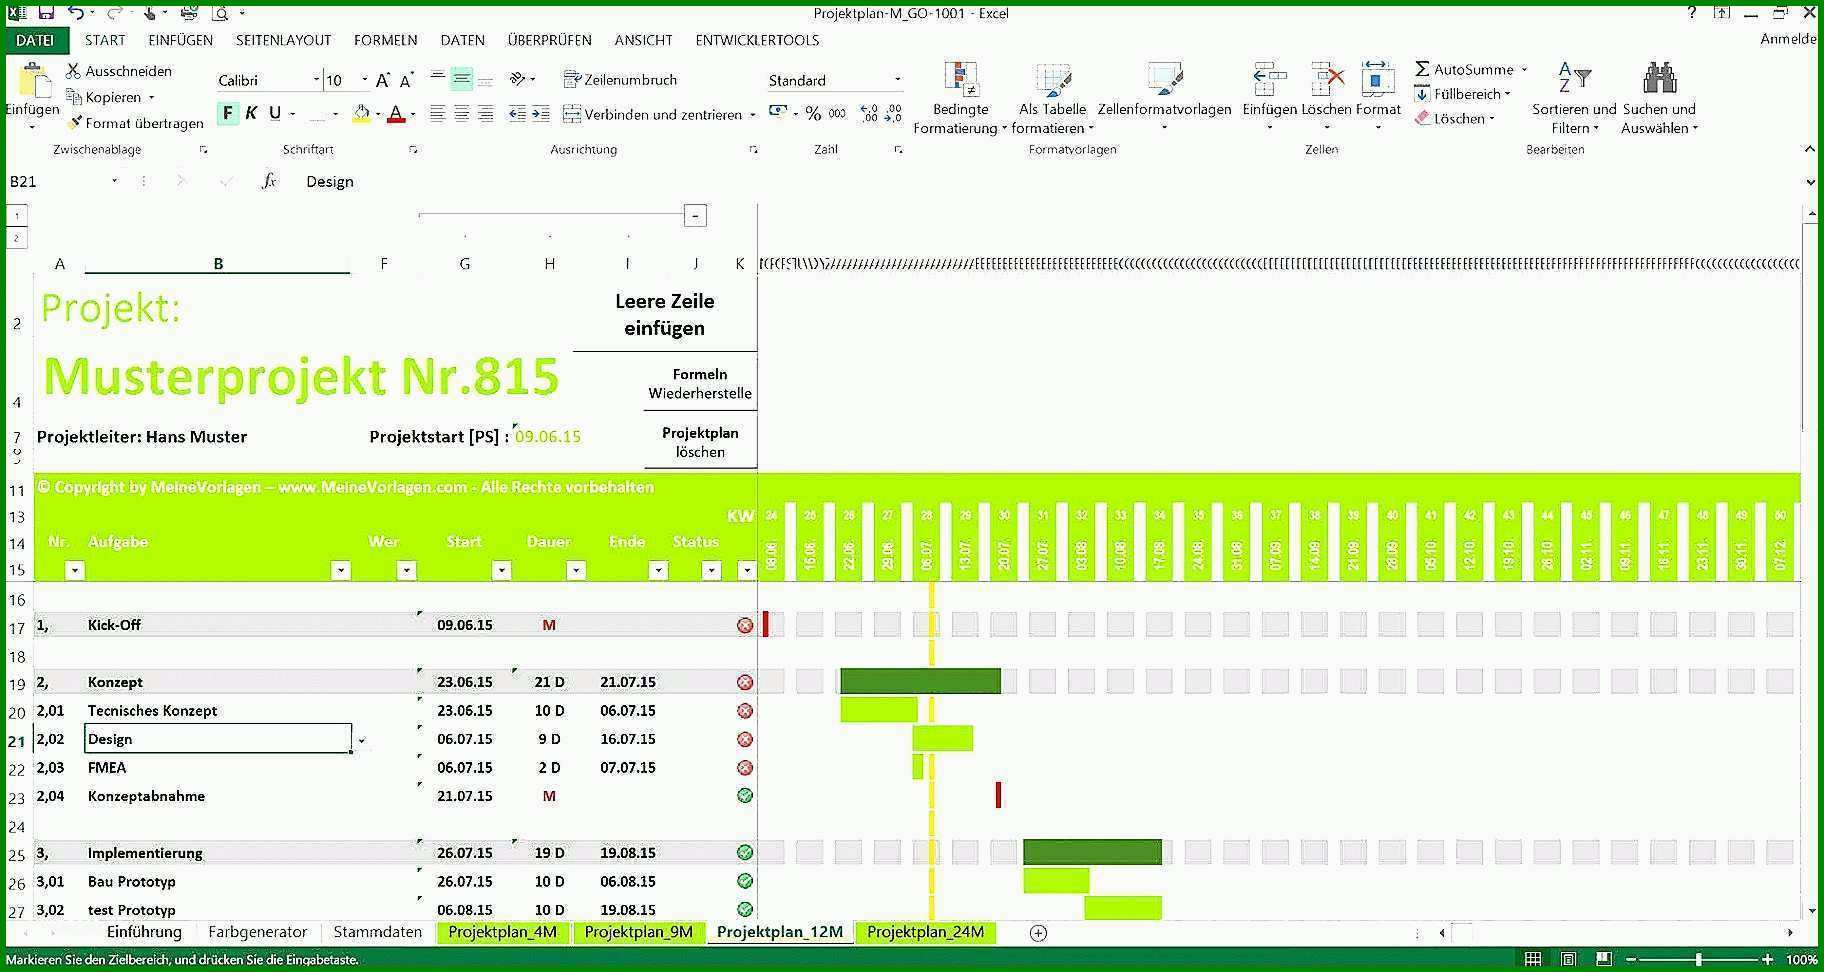
Task: Open Sortieren und Filtern
Action: [1574, 98]
